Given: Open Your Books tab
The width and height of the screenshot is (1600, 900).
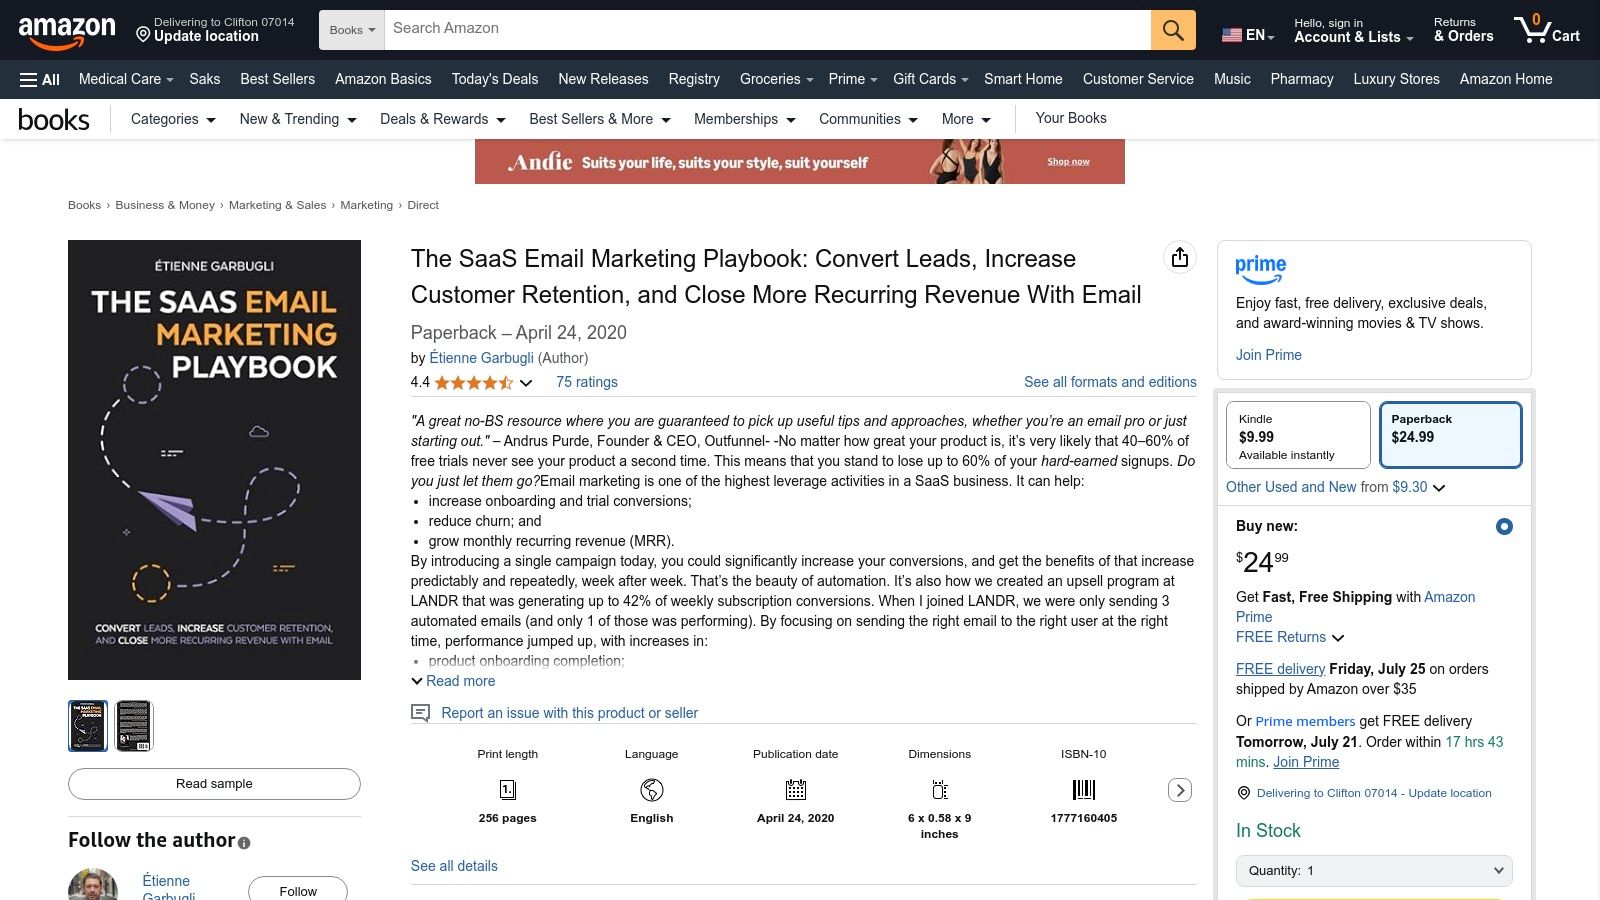Looking at the screenshot, I should [1071, 118].
